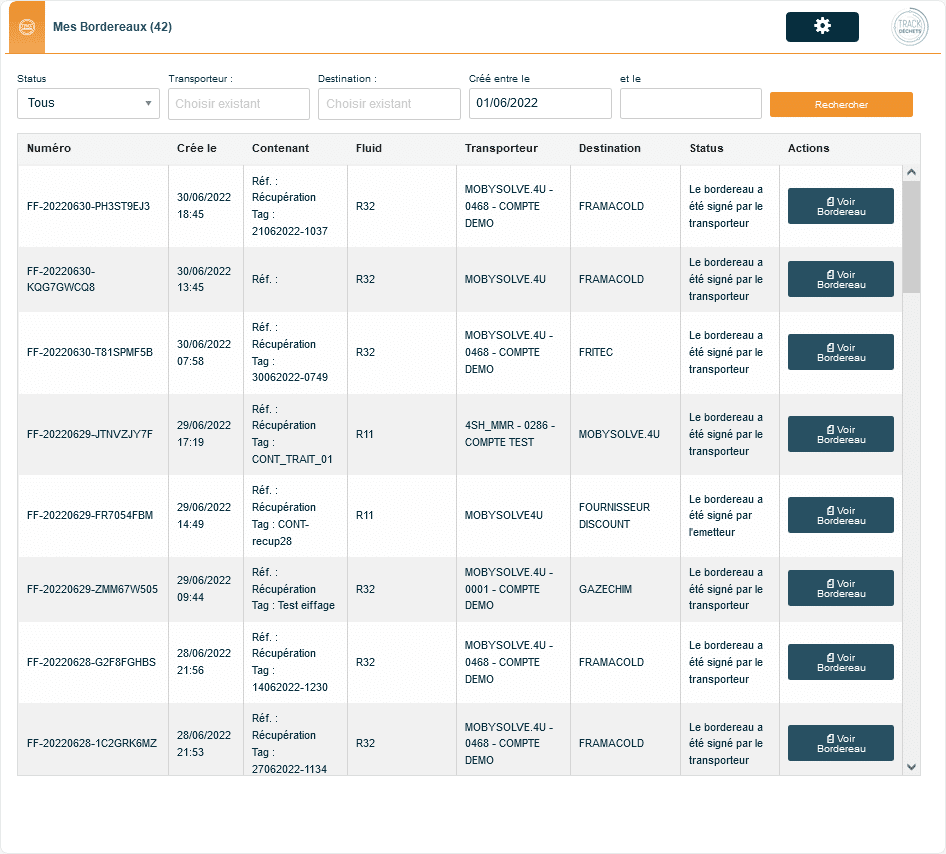This screenshot has height=854, width=946.
Task: Click creation date 29/06/2022 17:19
Action: 204,434
